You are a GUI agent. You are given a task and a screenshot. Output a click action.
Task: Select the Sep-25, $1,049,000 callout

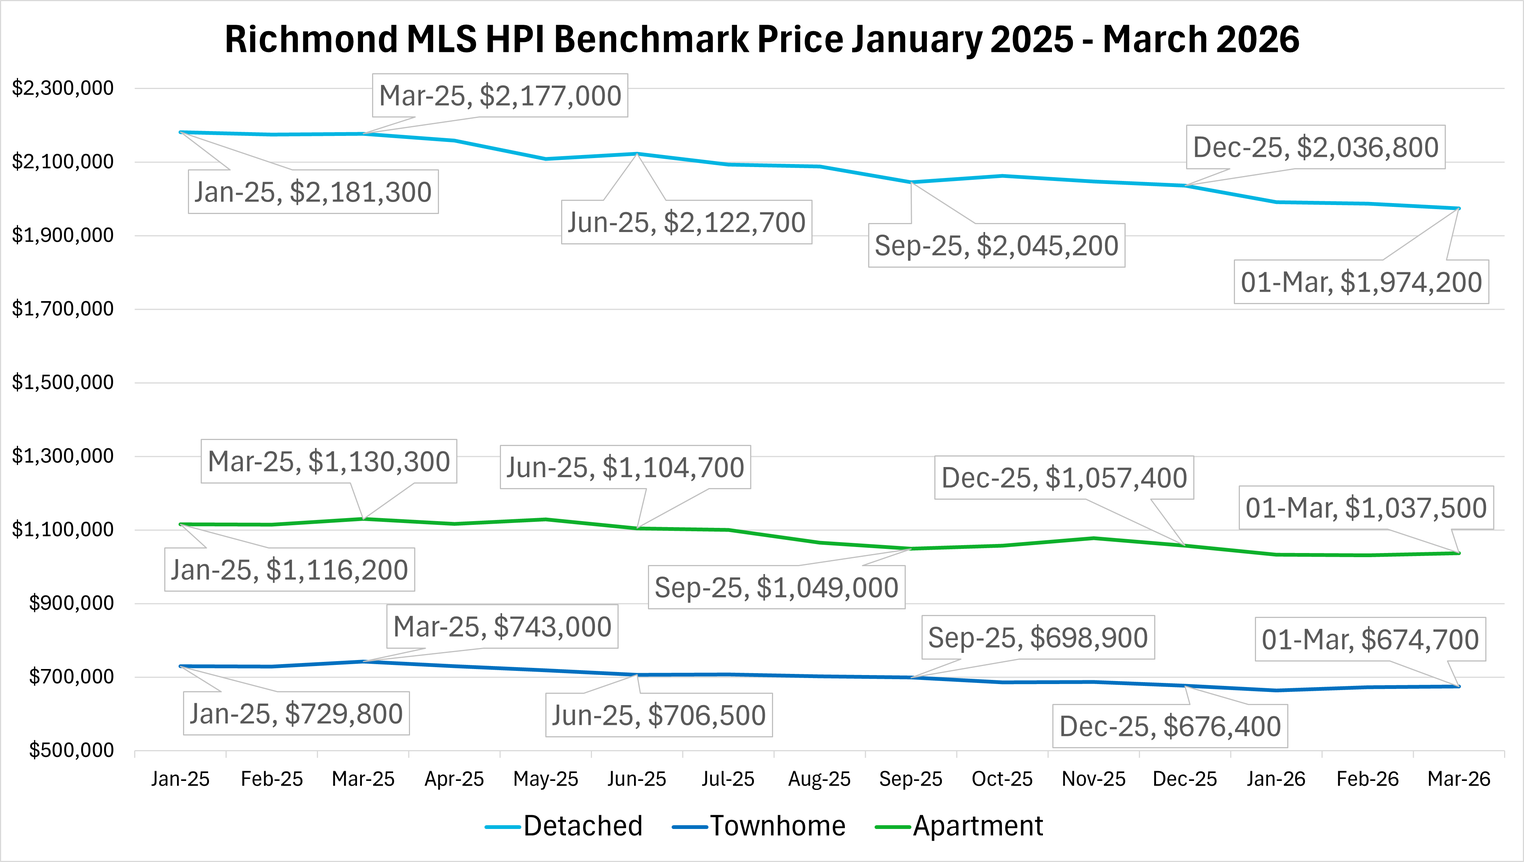pos(776,587)
